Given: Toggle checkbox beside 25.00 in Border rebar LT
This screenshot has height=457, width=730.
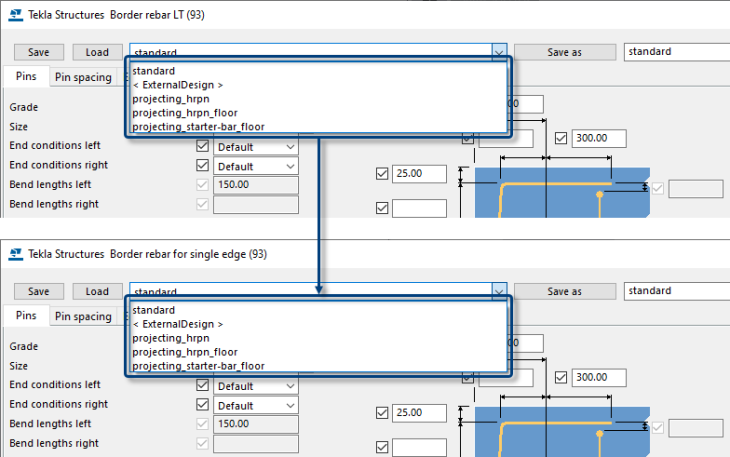Looking at the screenshot, I should (382, 174).
